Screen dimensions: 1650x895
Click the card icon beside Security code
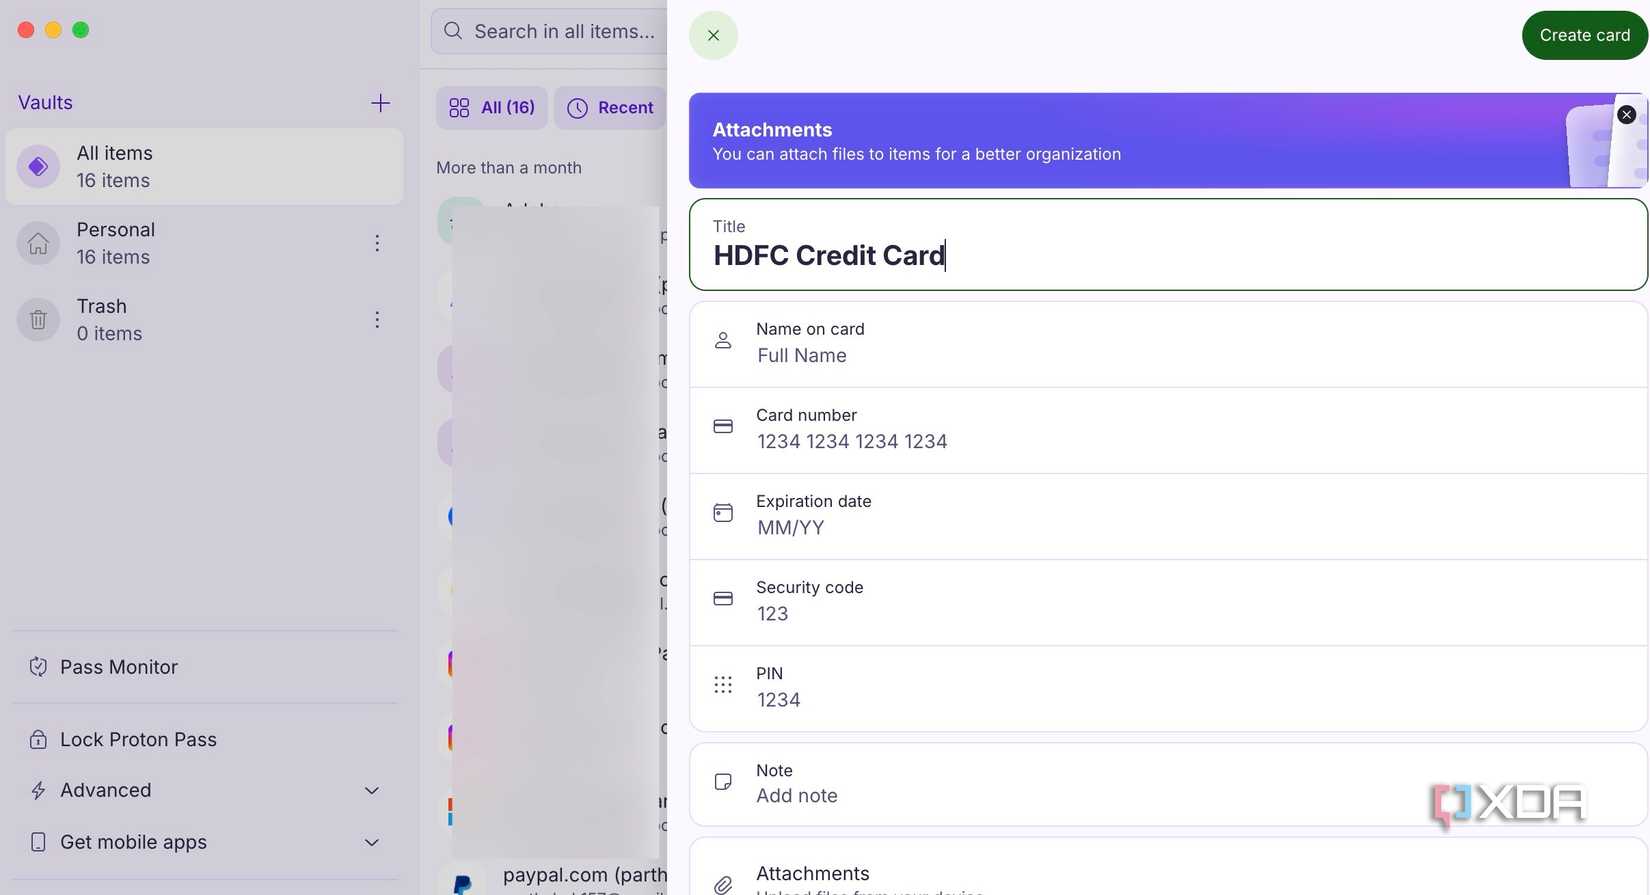(723, 599)
